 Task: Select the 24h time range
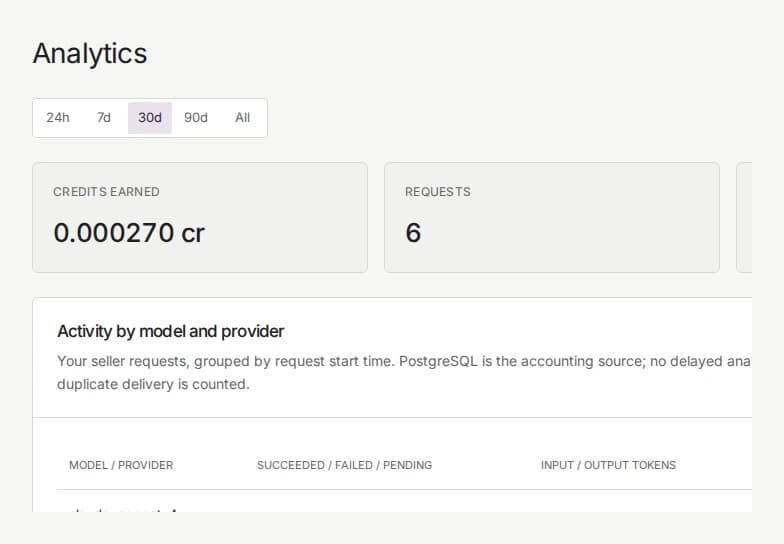pos(58,118)
